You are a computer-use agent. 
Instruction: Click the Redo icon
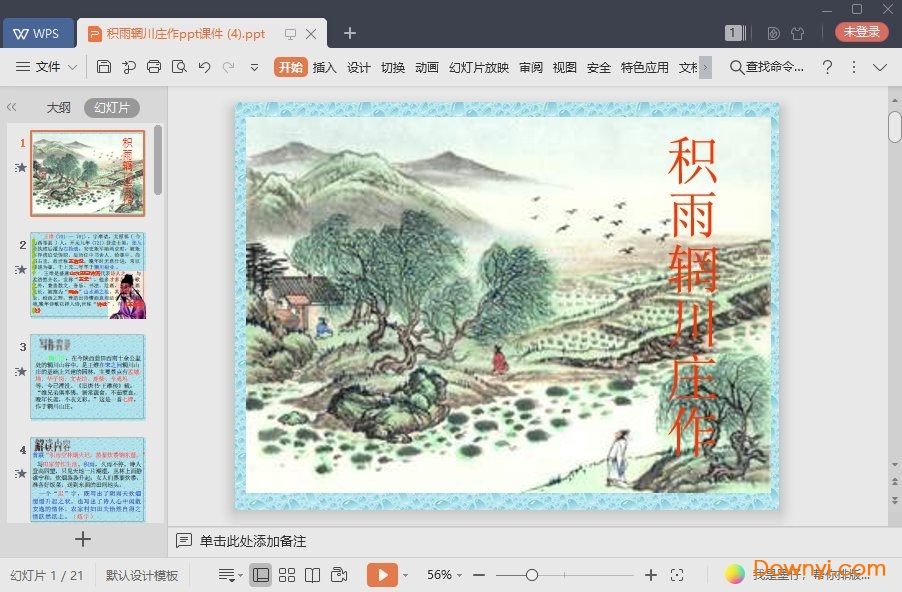pyautogui.click(x=230, y=67)
